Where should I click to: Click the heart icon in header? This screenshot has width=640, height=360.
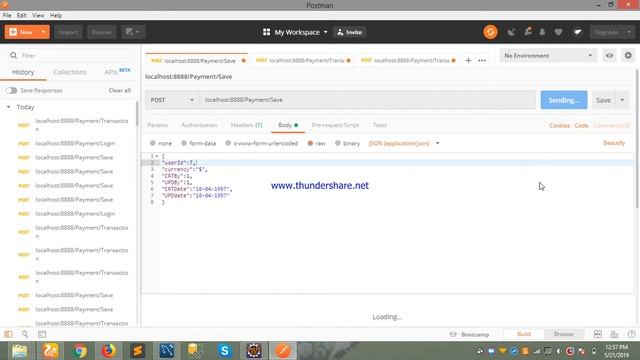point(558,32)
